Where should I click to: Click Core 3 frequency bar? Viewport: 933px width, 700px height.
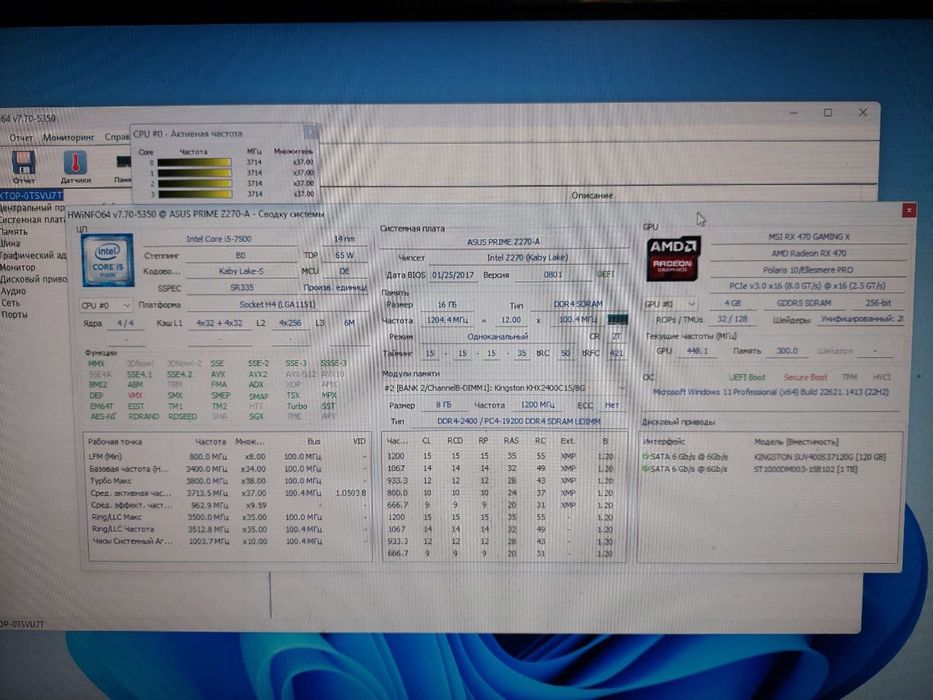point(194,194)
